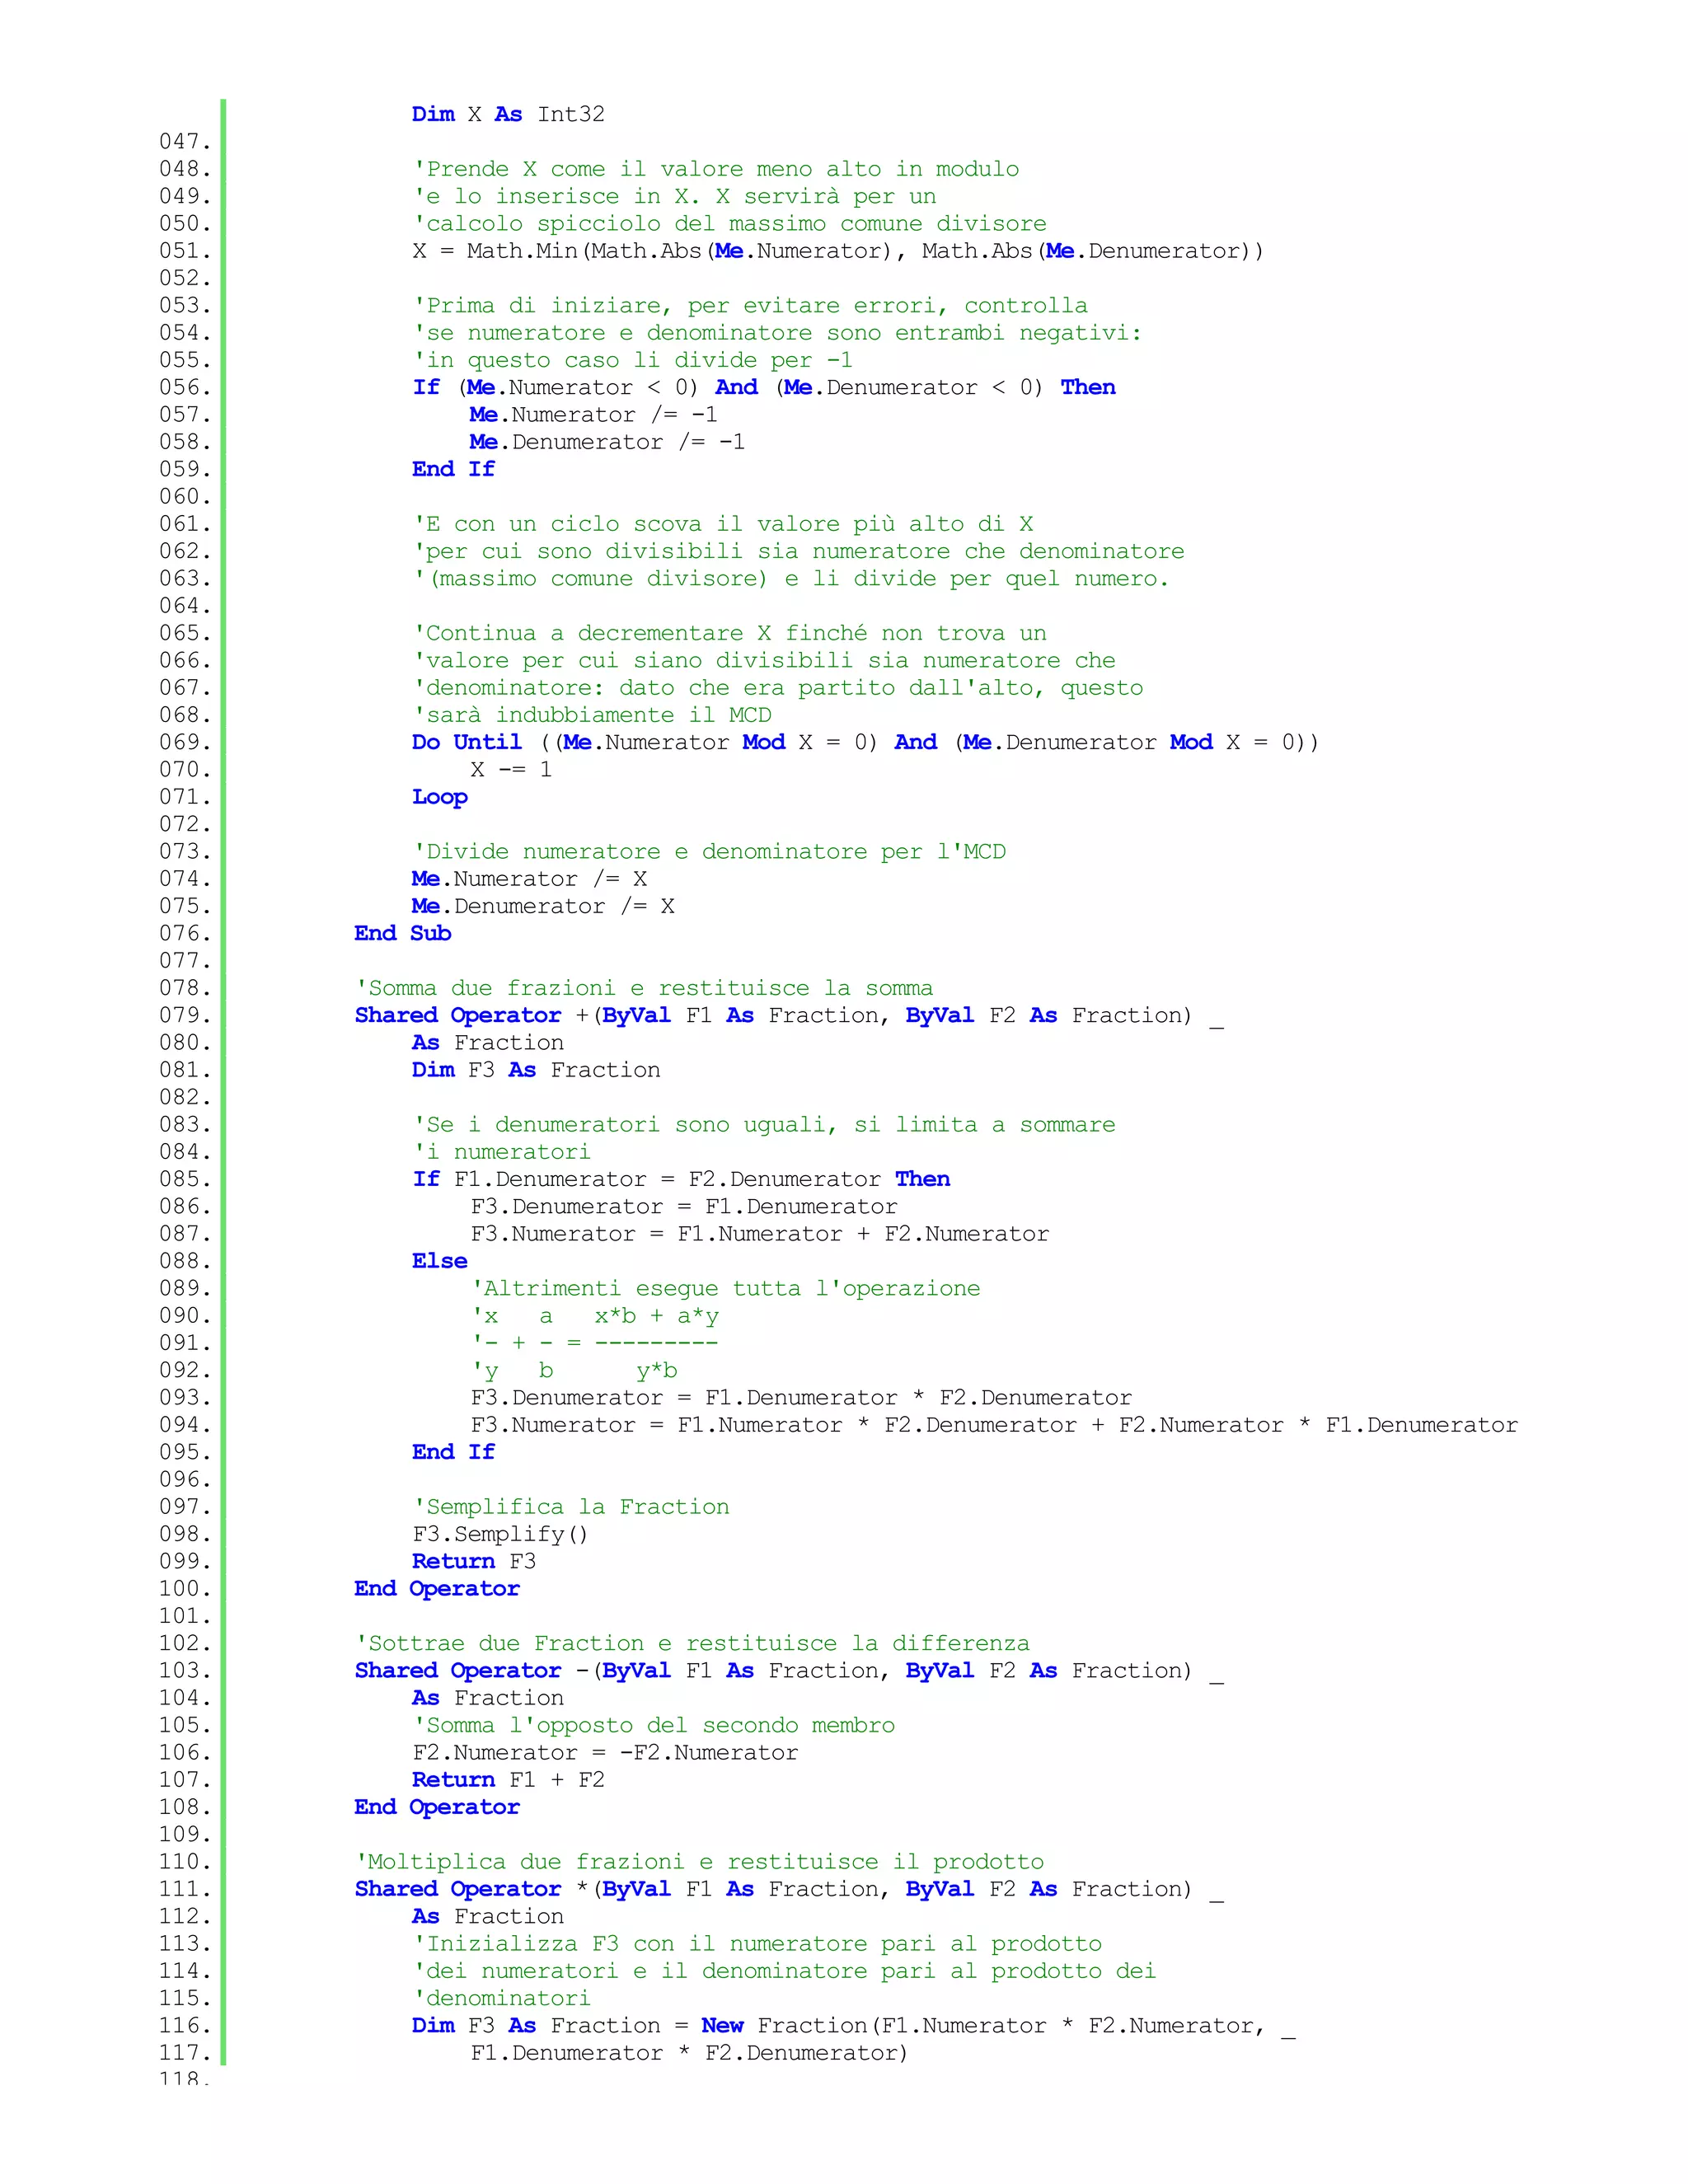Click 'End If' on line 059
Screen dimensions: 1688x2184
(453, 469)
